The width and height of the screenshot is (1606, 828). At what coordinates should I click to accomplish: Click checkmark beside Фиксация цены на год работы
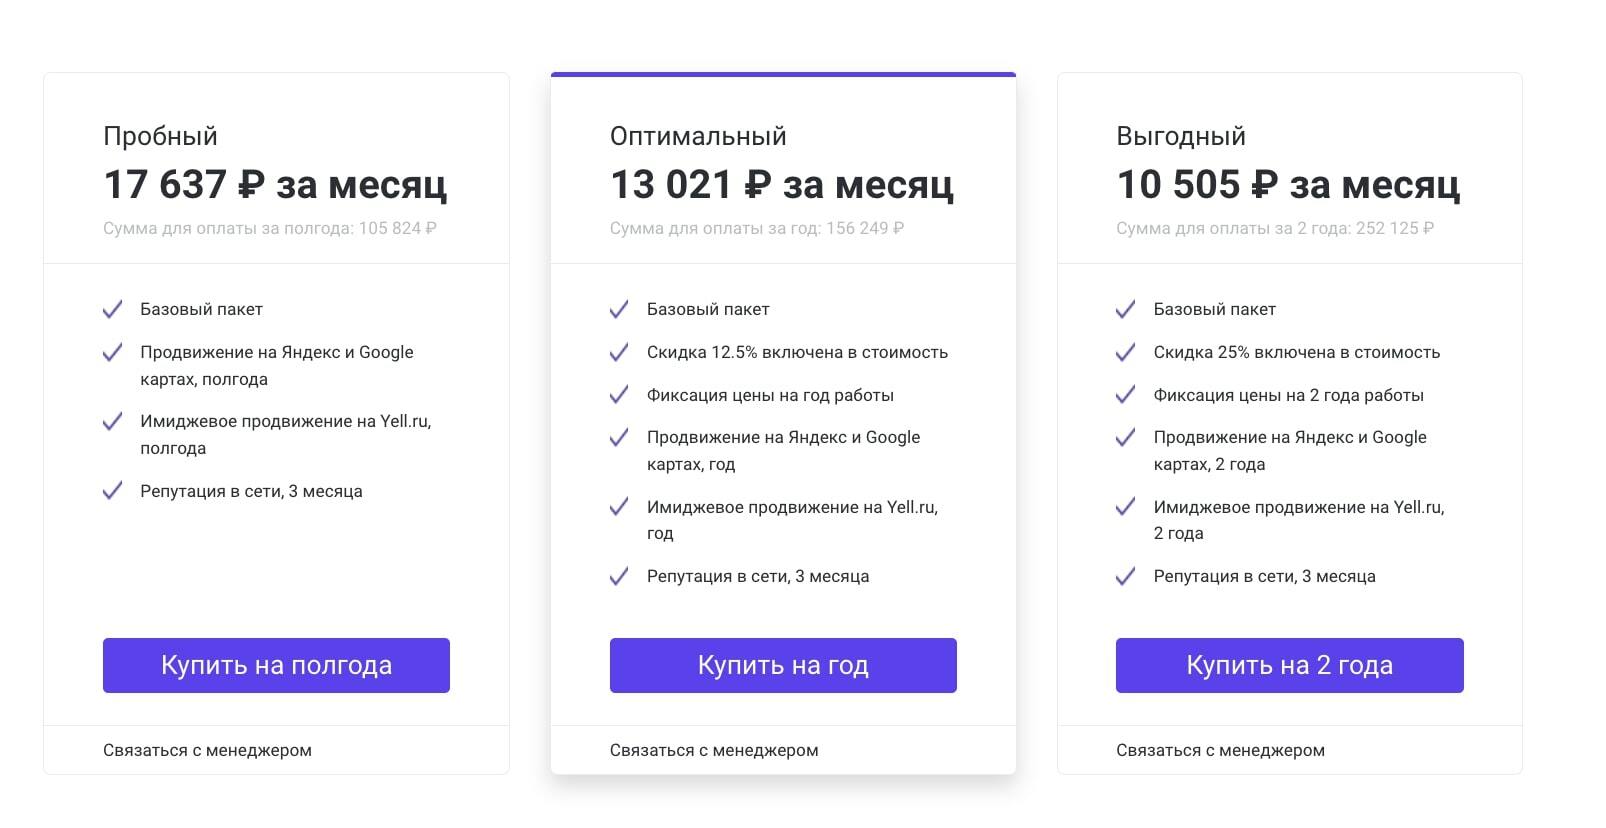point(619,394)
